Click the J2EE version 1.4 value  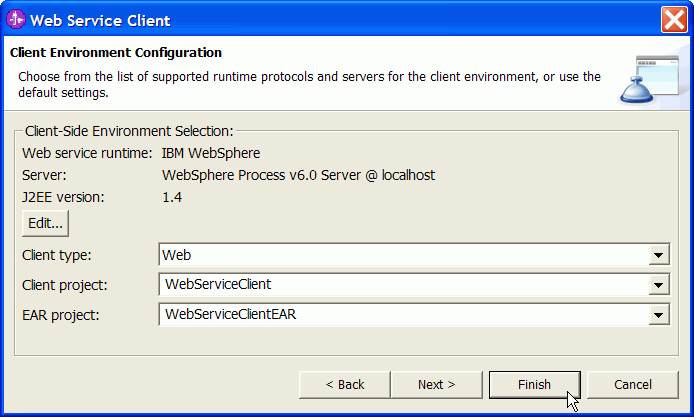tap(172, 197)
